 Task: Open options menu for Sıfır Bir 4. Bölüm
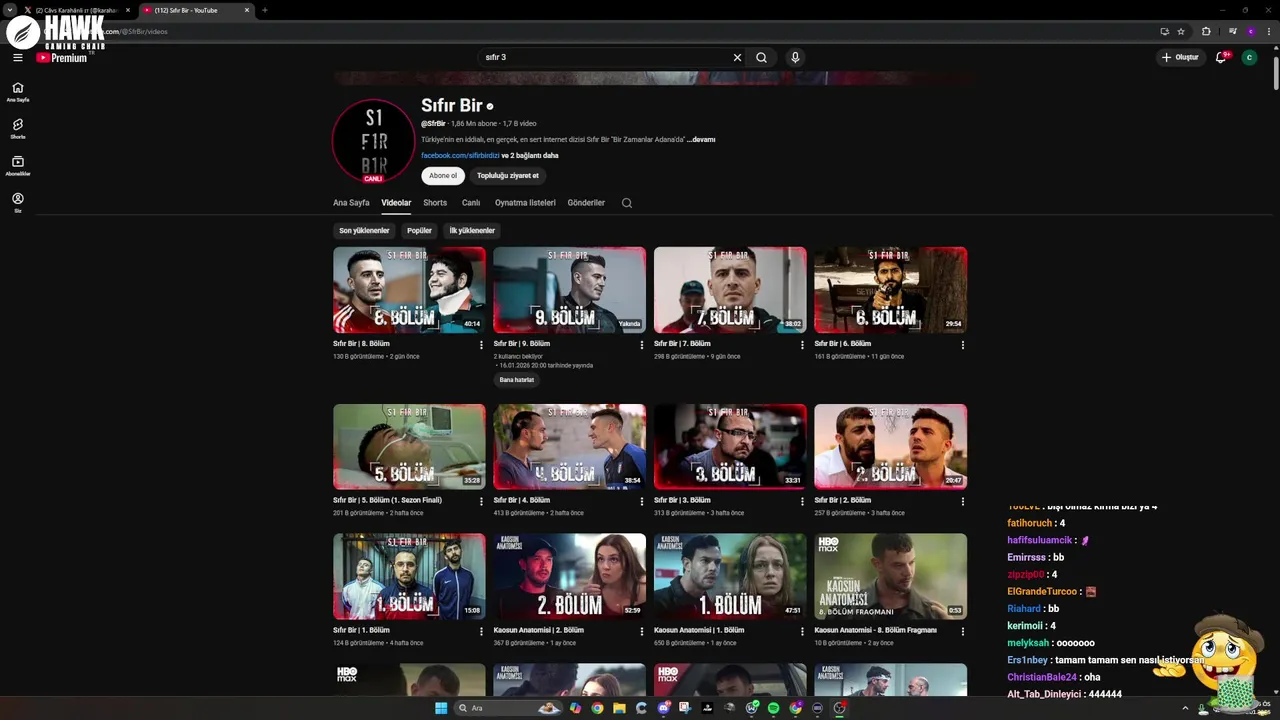coord(642,502)
